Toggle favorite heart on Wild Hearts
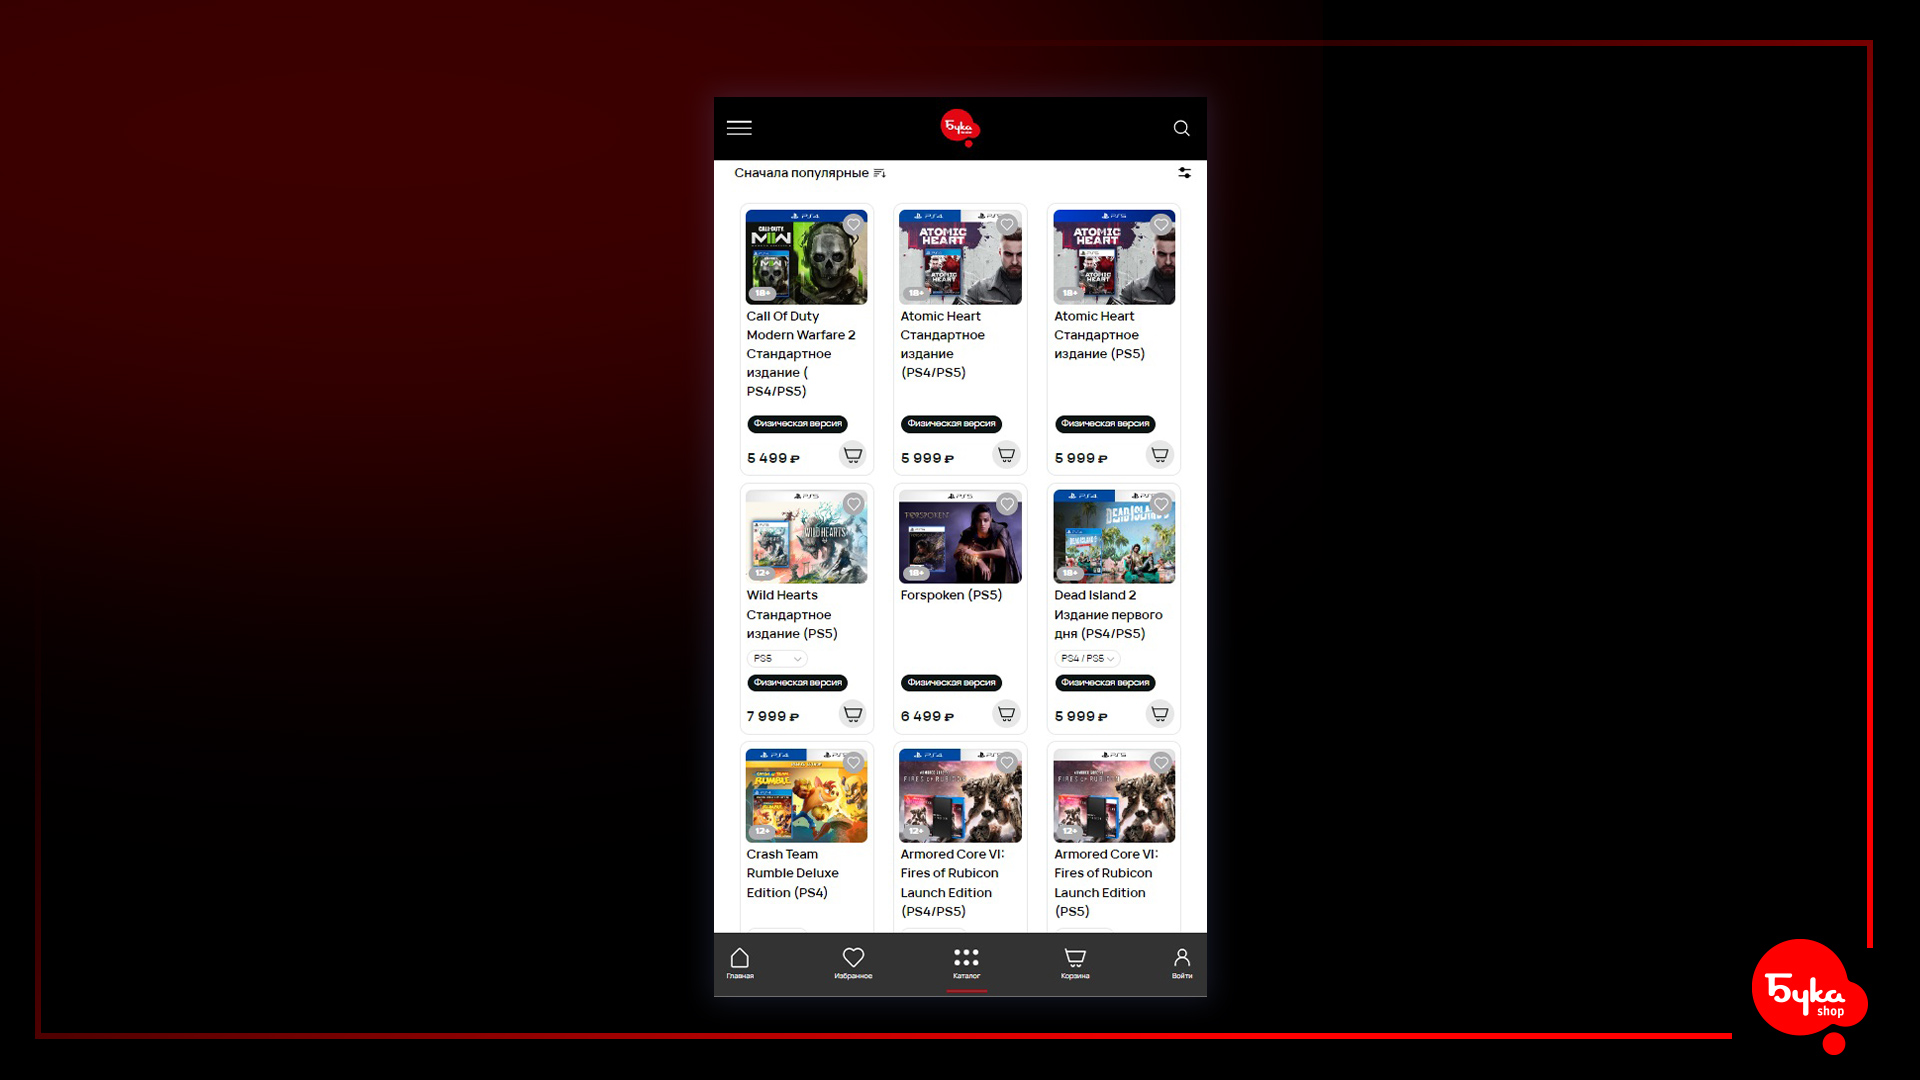The height and width of the screenshot is (1080, 1920). [853, 504]
